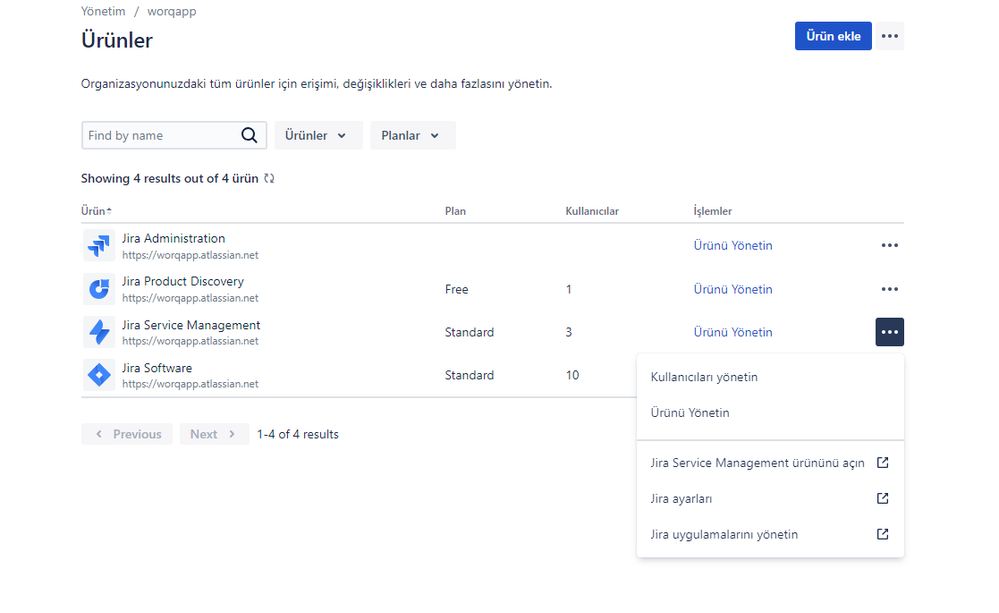Click the Plan column header
The image size is (999, 613).
tap(455, 211)
